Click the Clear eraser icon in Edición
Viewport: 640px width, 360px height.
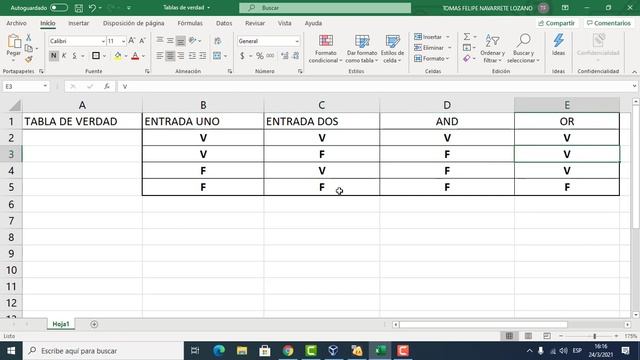467,59
